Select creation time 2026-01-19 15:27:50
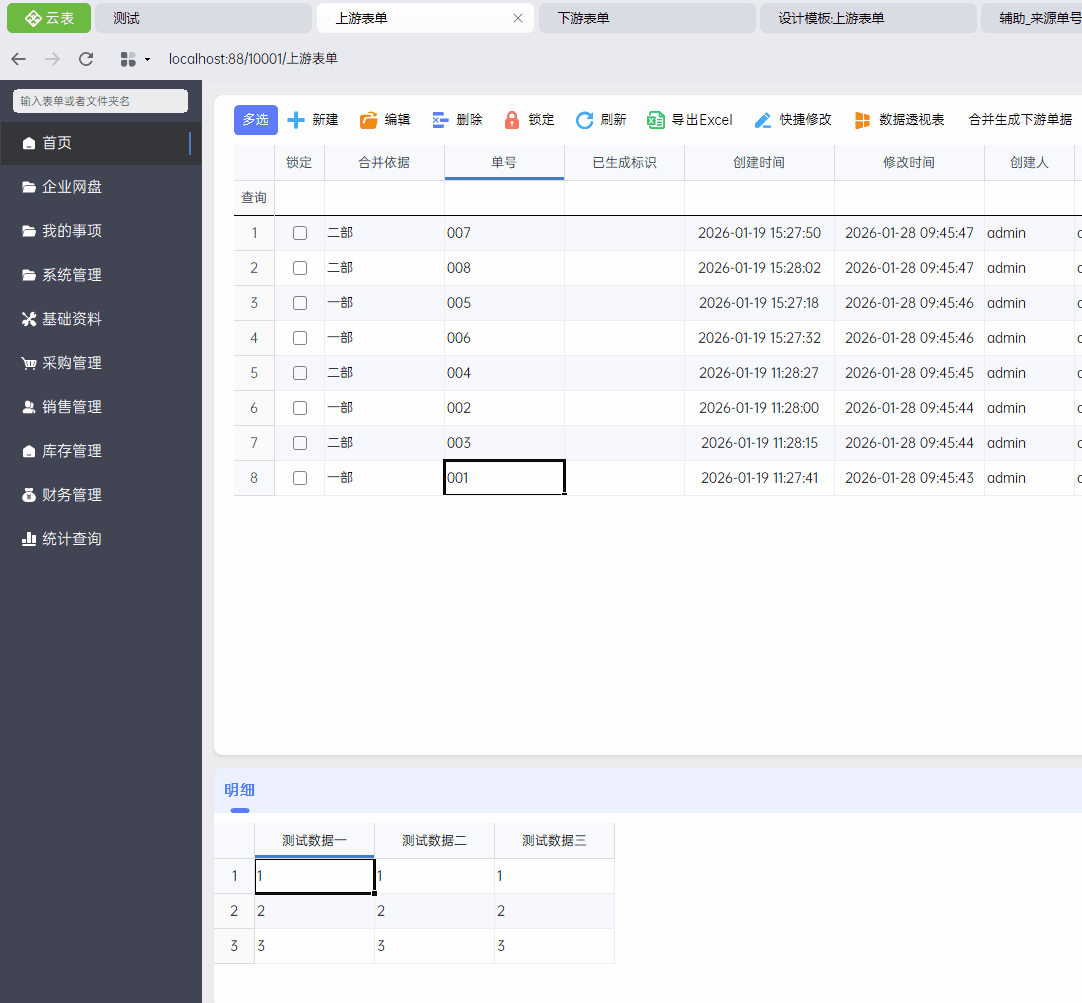The width and height of the screenshot is (1082, 1003). click(x=759, y=233)
